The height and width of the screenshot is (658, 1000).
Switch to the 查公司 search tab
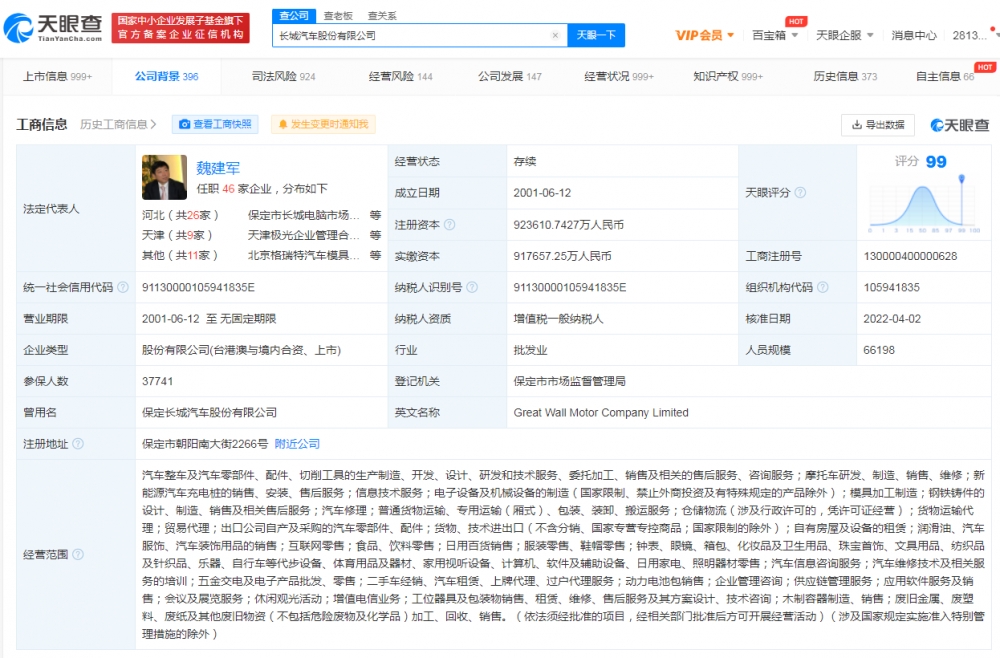click(x=294, y=16)
